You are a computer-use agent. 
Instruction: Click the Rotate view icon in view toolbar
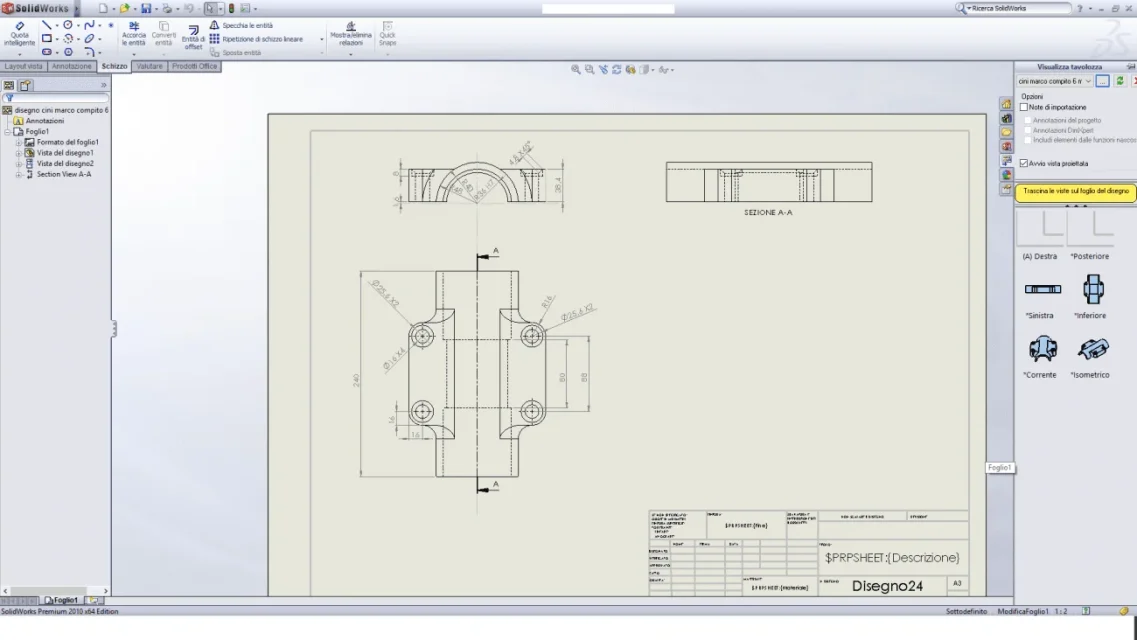pyautogui.click(x=616, y=70)
